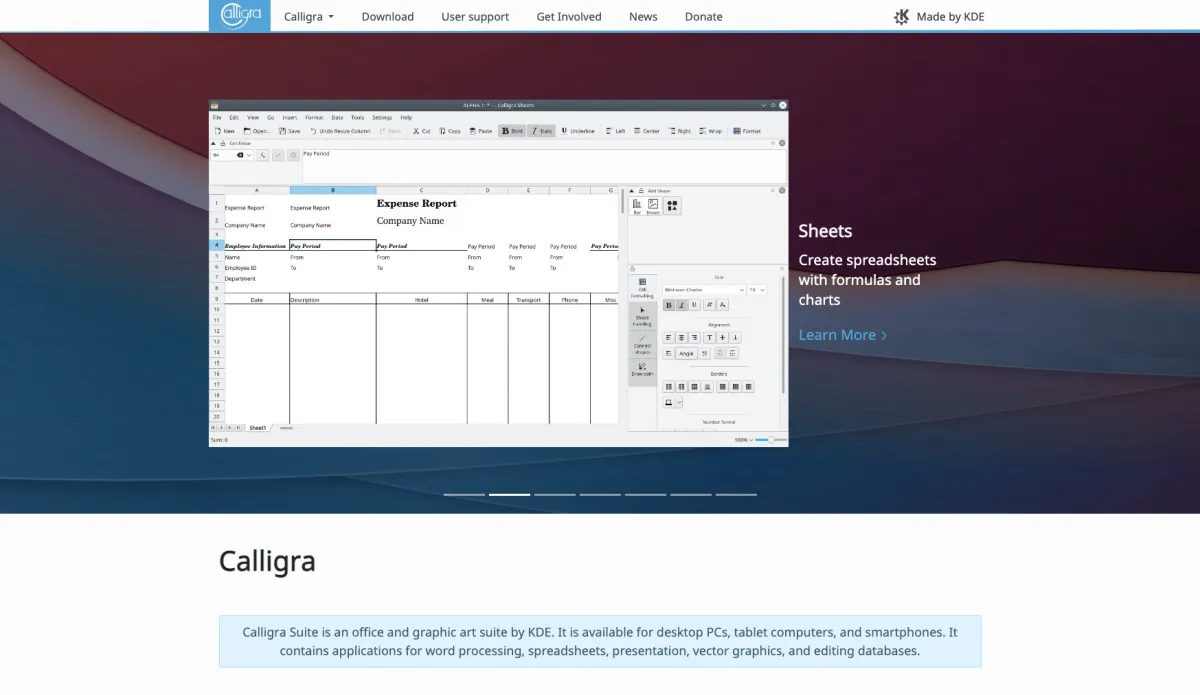
Task: Open the border color dropdown arrow
Action: [x=679, y=402]
